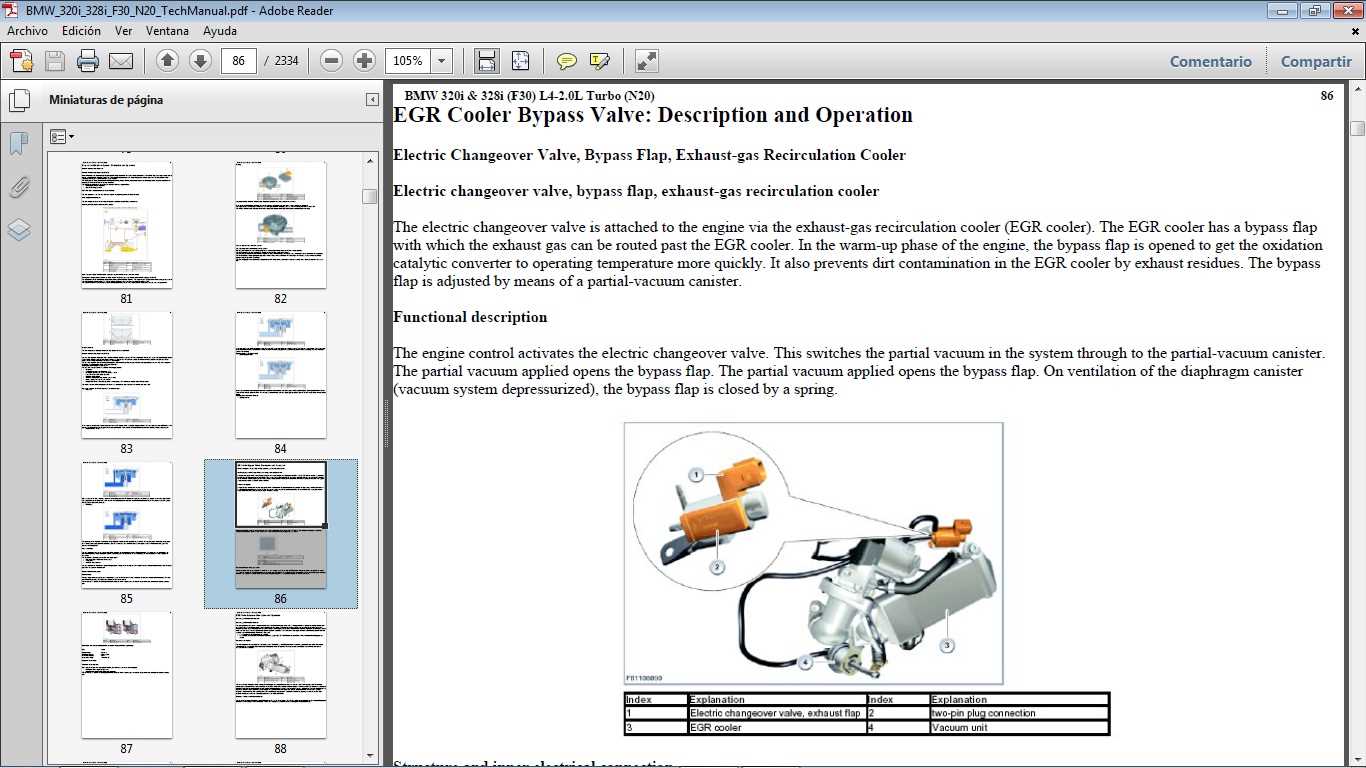Open the bookmarks panel icon
1366x768 pixels.
pos(19,144)
